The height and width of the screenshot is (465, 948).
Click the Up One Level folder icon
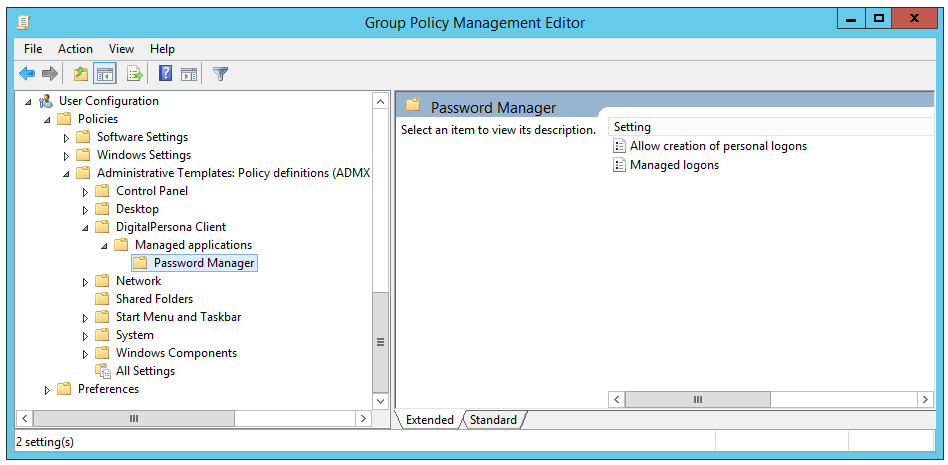(81, 74)
